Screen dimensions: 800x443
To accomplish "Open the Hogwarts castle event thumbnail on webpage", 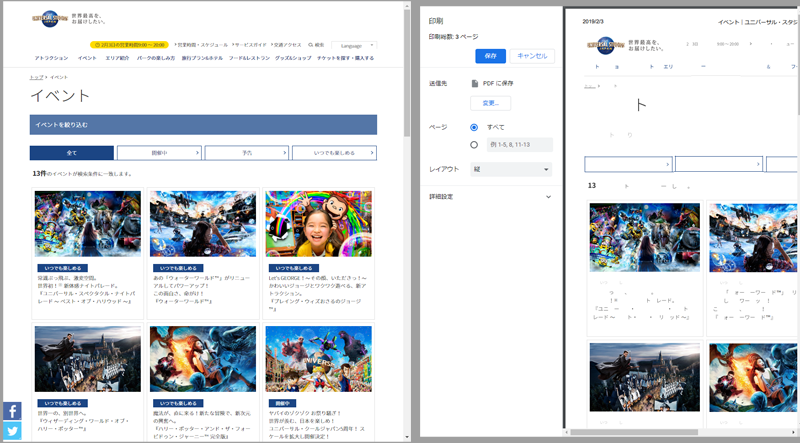I will (x=88, y=359).
